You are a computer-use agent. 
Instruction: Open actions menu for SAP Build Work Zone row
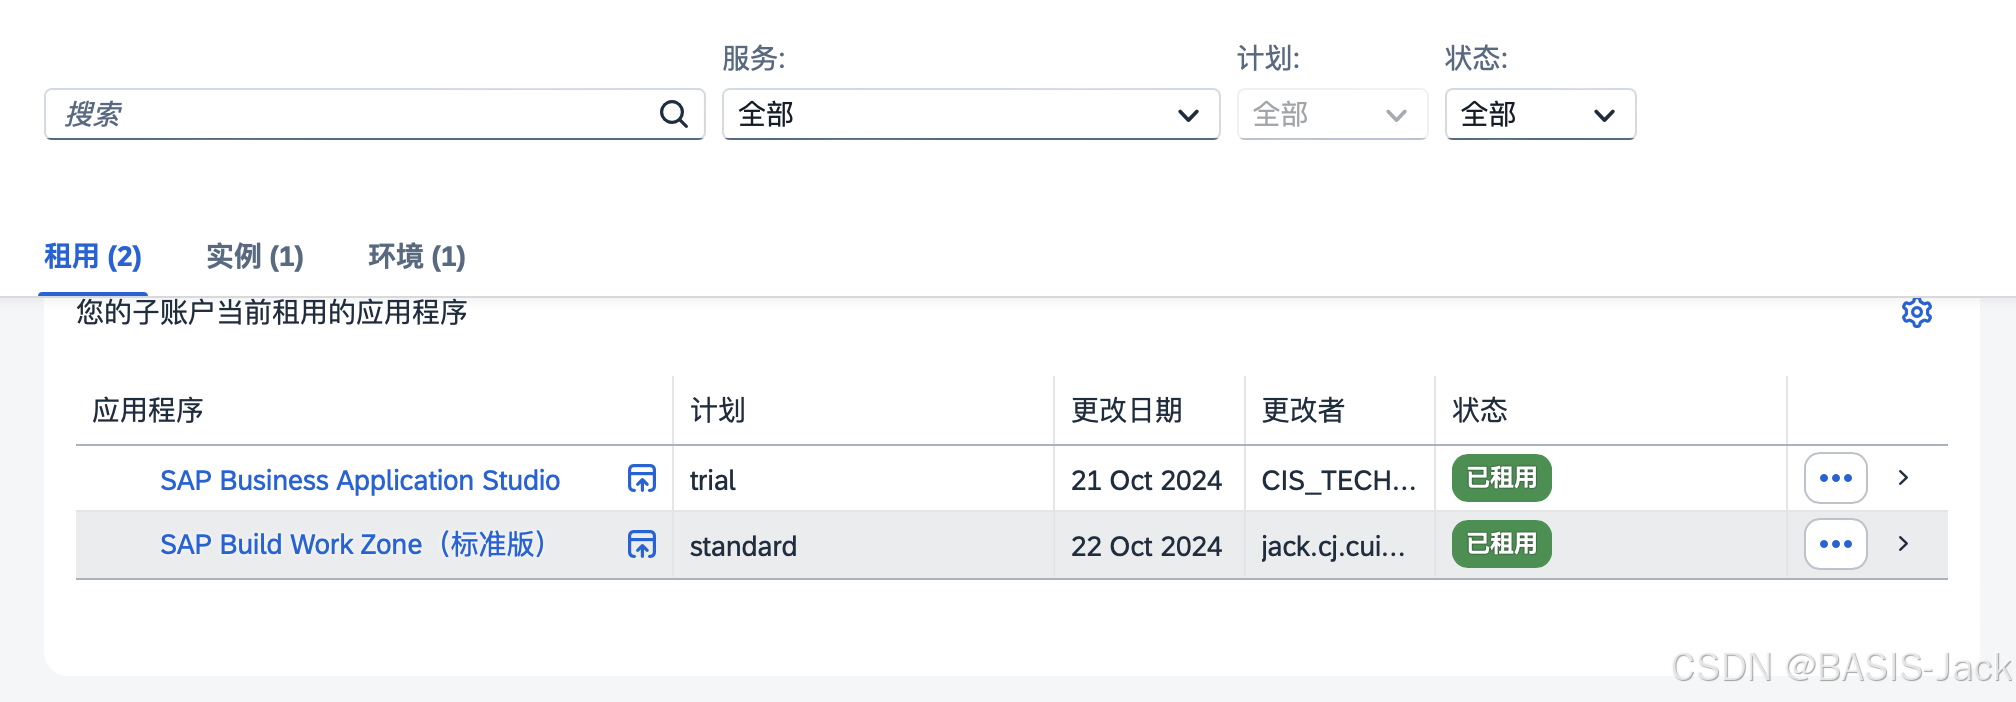pos(1834,544)
